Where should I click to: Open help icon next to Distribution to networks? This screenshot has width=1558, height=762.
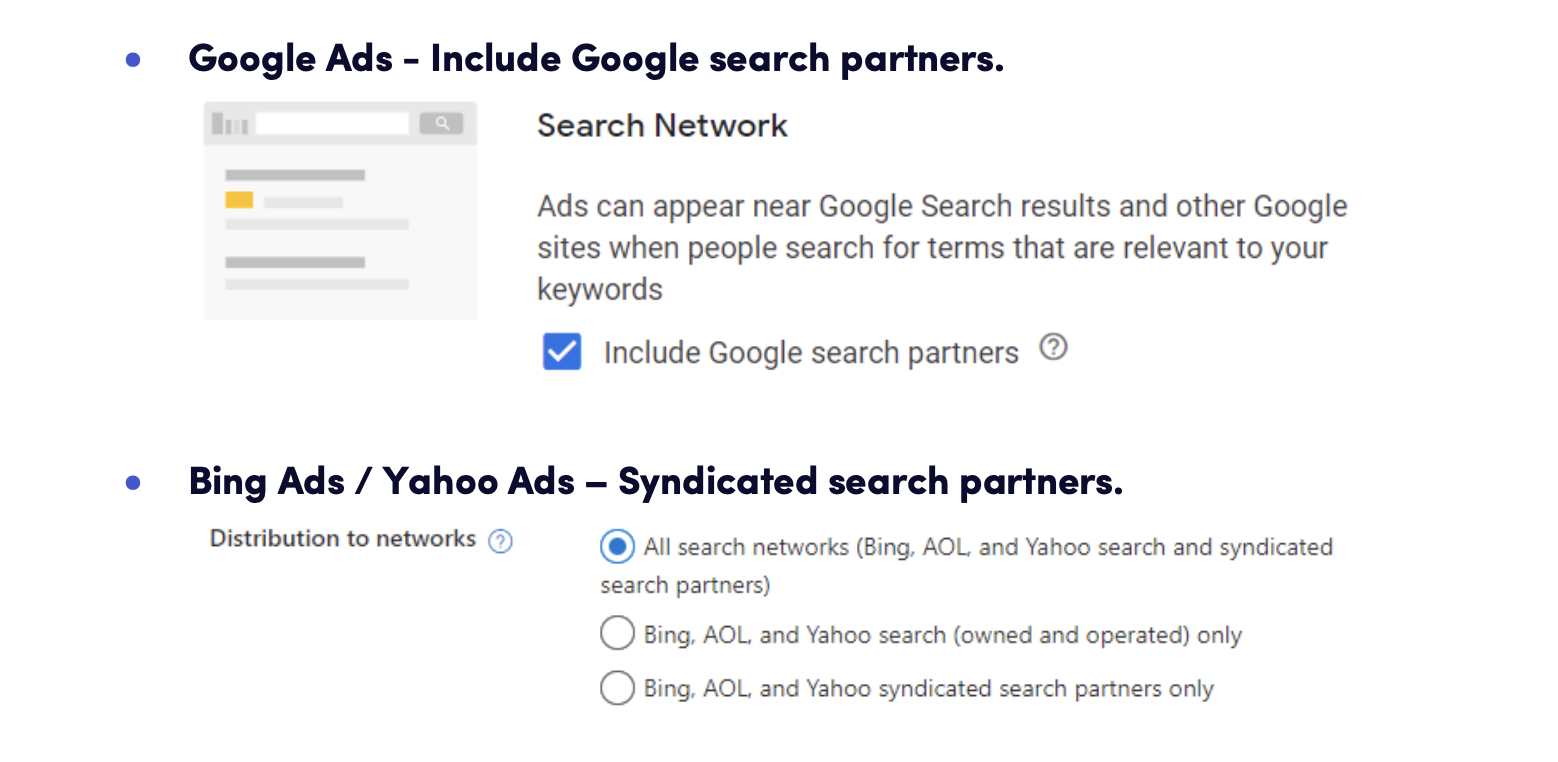(500, 541)
